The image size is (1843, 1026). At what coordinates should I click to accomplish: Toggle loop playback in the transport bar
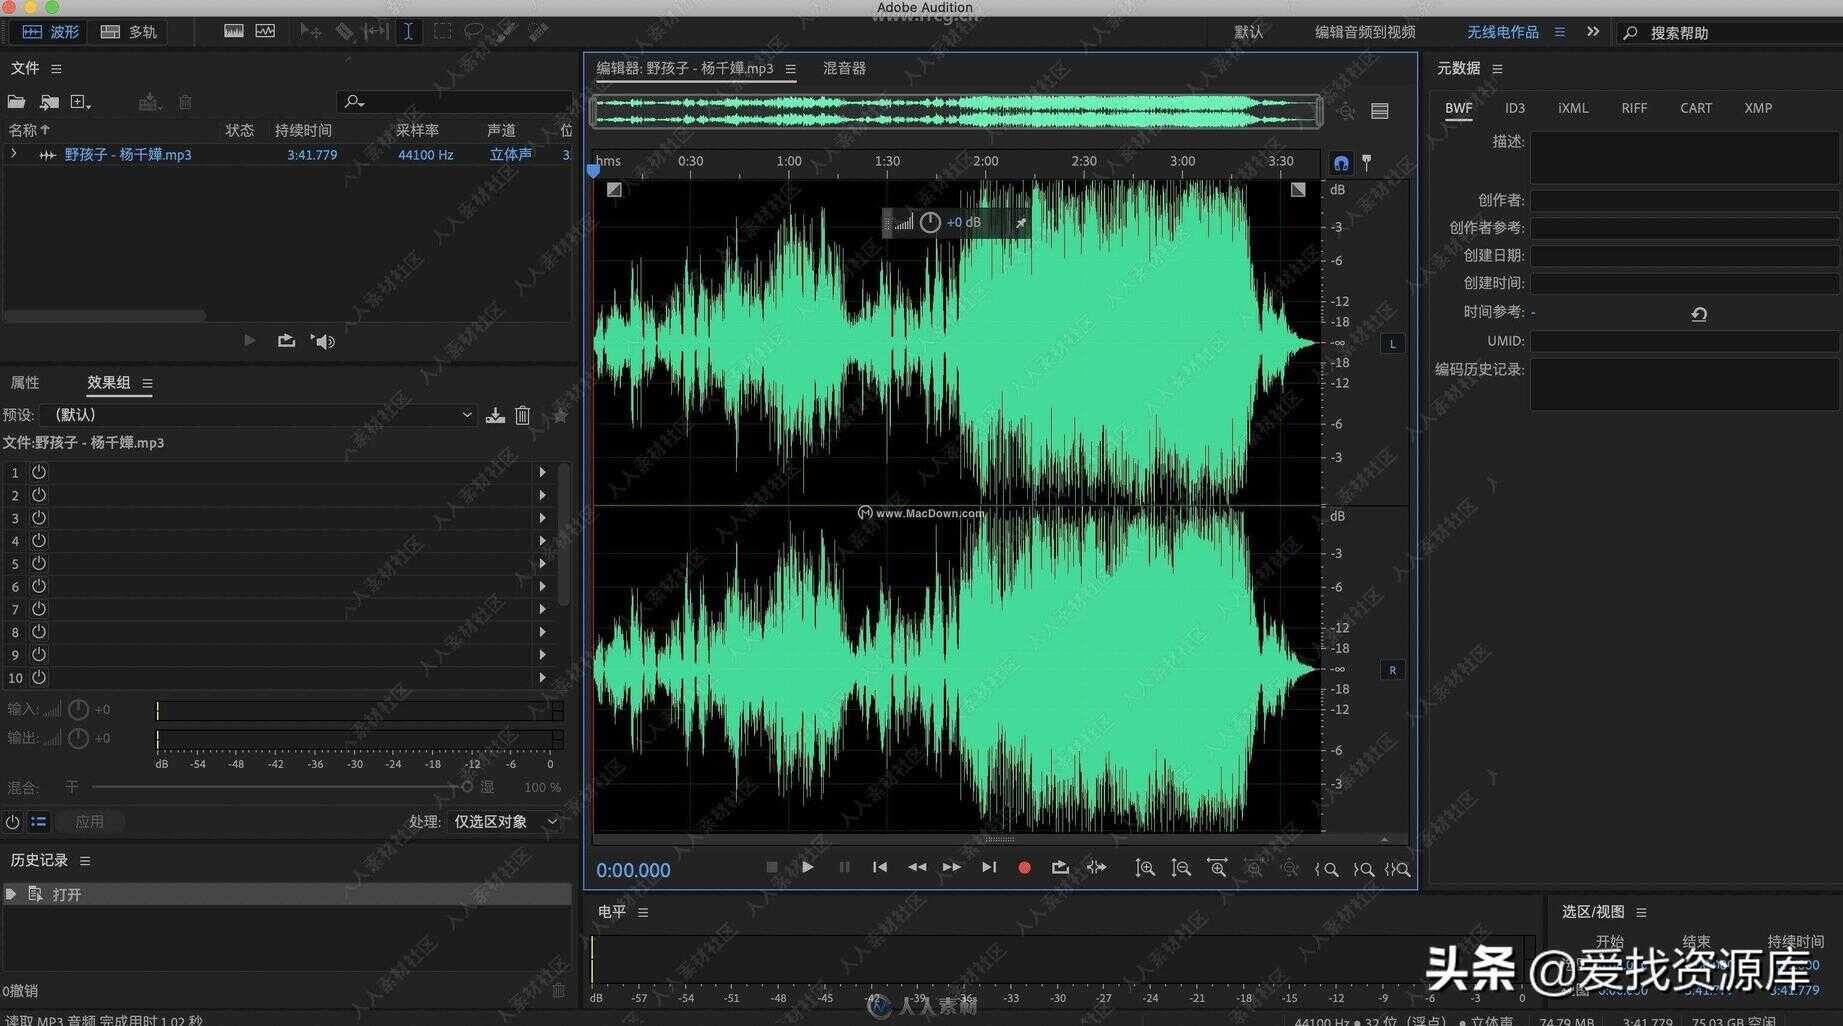click(x=1060, y=868)
